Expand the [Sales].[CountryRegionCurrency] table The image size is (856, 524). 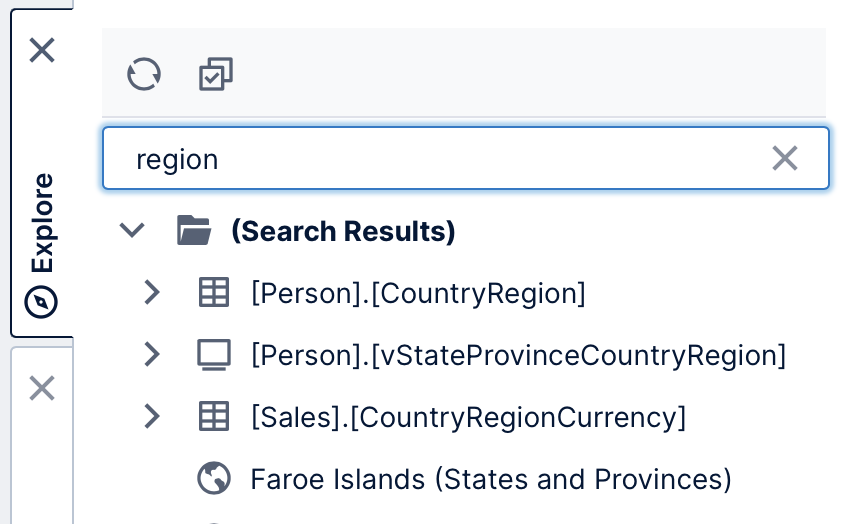pos(152,416)
